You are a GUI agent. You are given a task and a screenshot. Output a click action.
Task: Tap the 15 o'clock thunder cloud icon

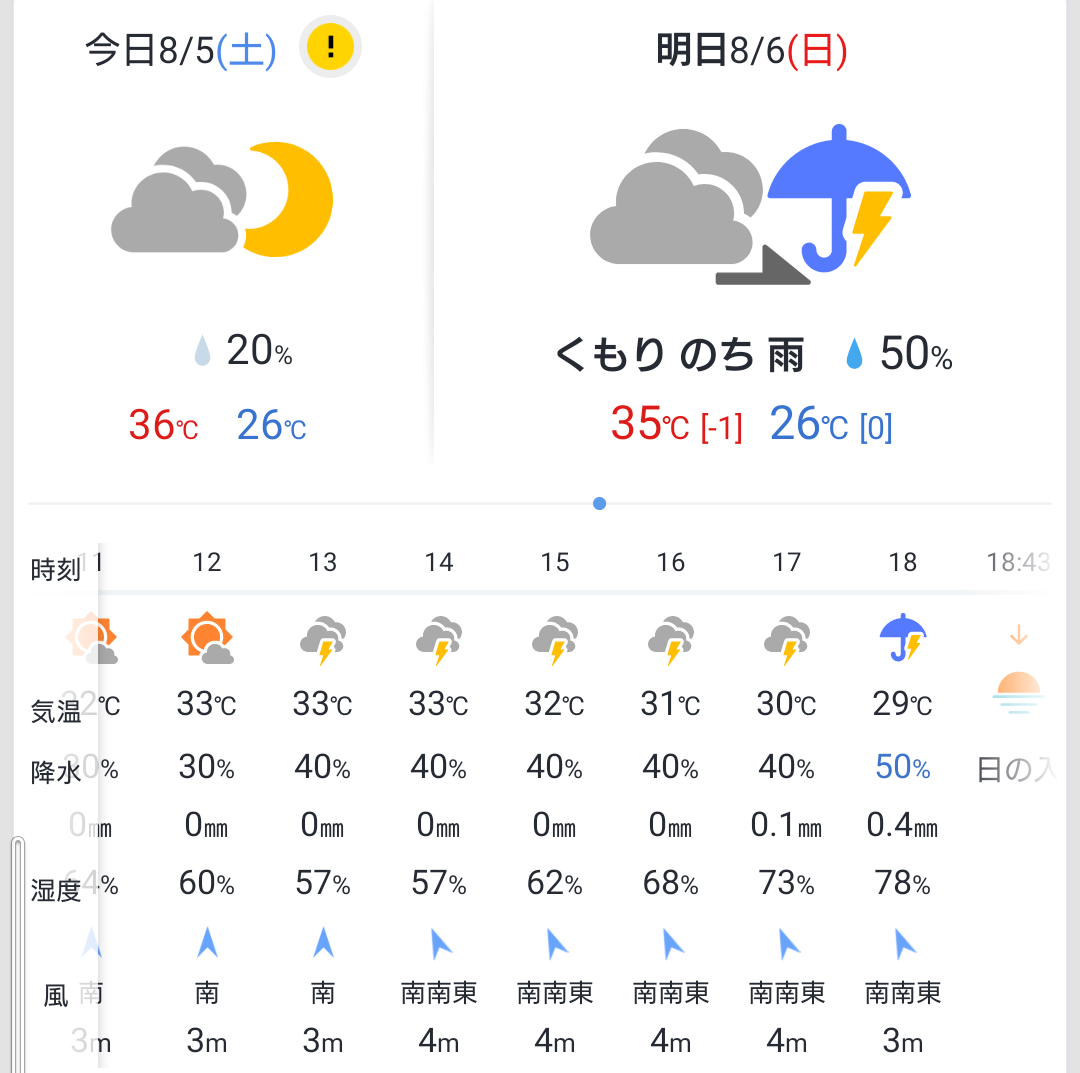[555, 640]
